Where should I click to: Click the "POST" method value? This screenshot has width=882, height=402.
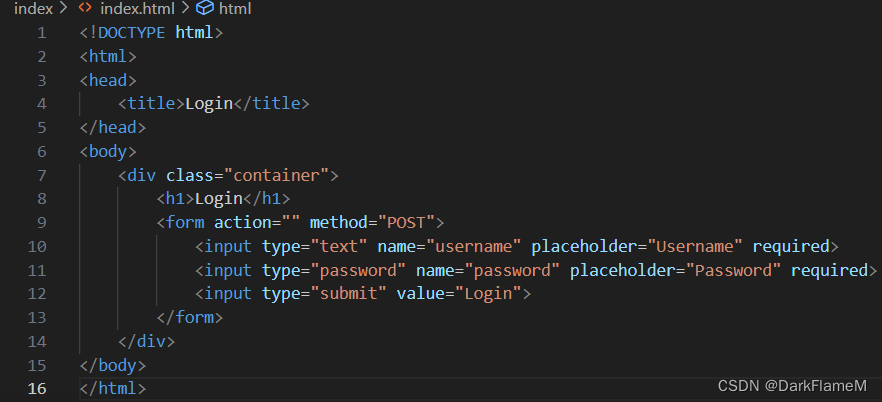407,223
